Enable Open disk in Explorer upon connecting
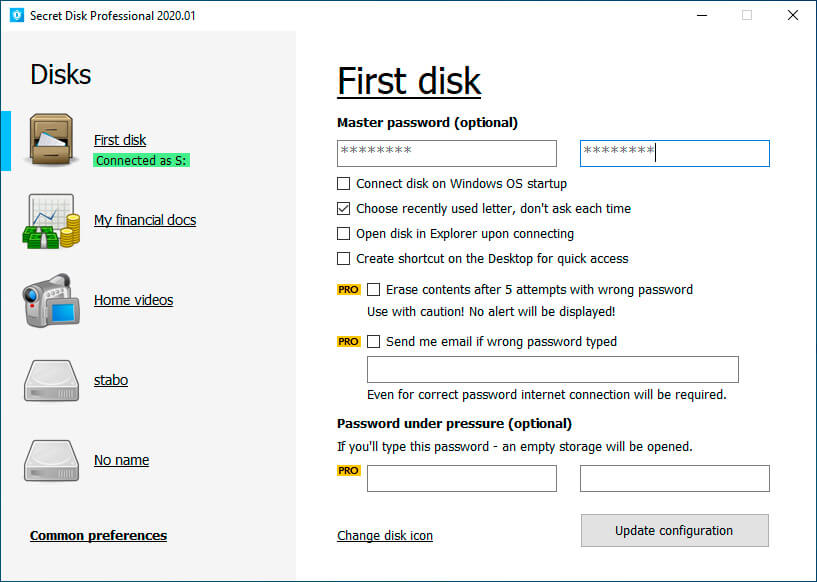 (x=343, y=233)
